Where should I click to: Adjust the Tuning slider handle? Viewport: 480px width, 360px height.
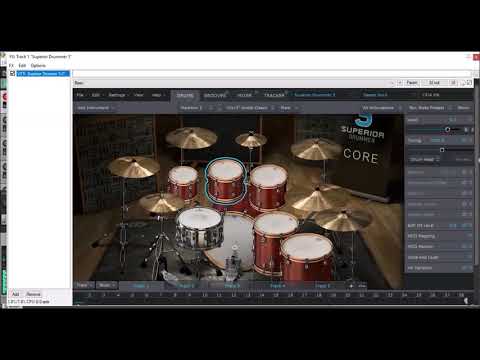(442, 150)
